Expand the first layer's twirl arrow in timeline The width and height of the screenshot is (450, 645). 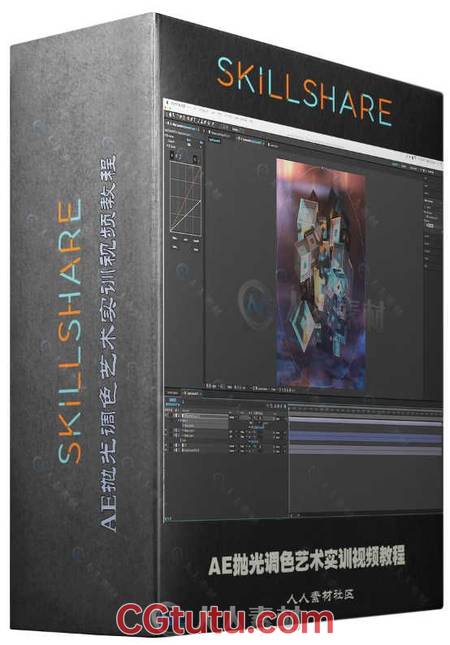(x=178, y=416)
